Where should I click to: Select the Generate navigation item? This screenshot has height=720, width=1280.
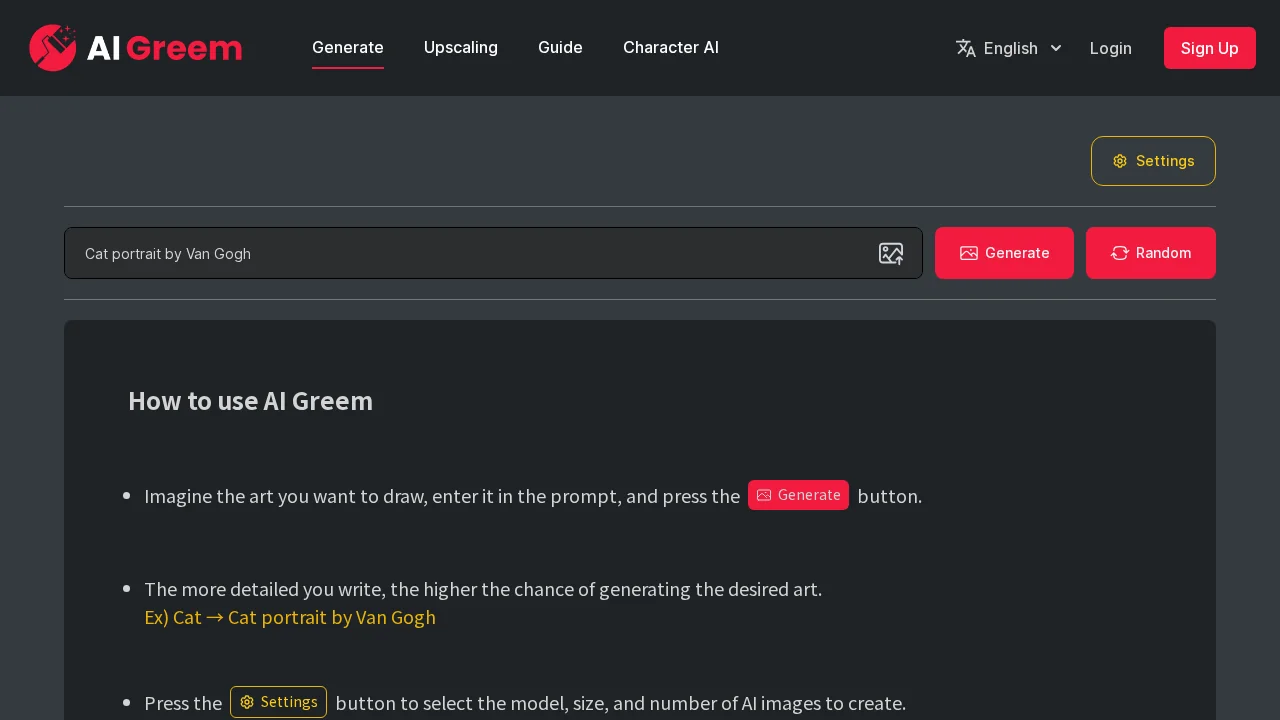click(348, 47)
